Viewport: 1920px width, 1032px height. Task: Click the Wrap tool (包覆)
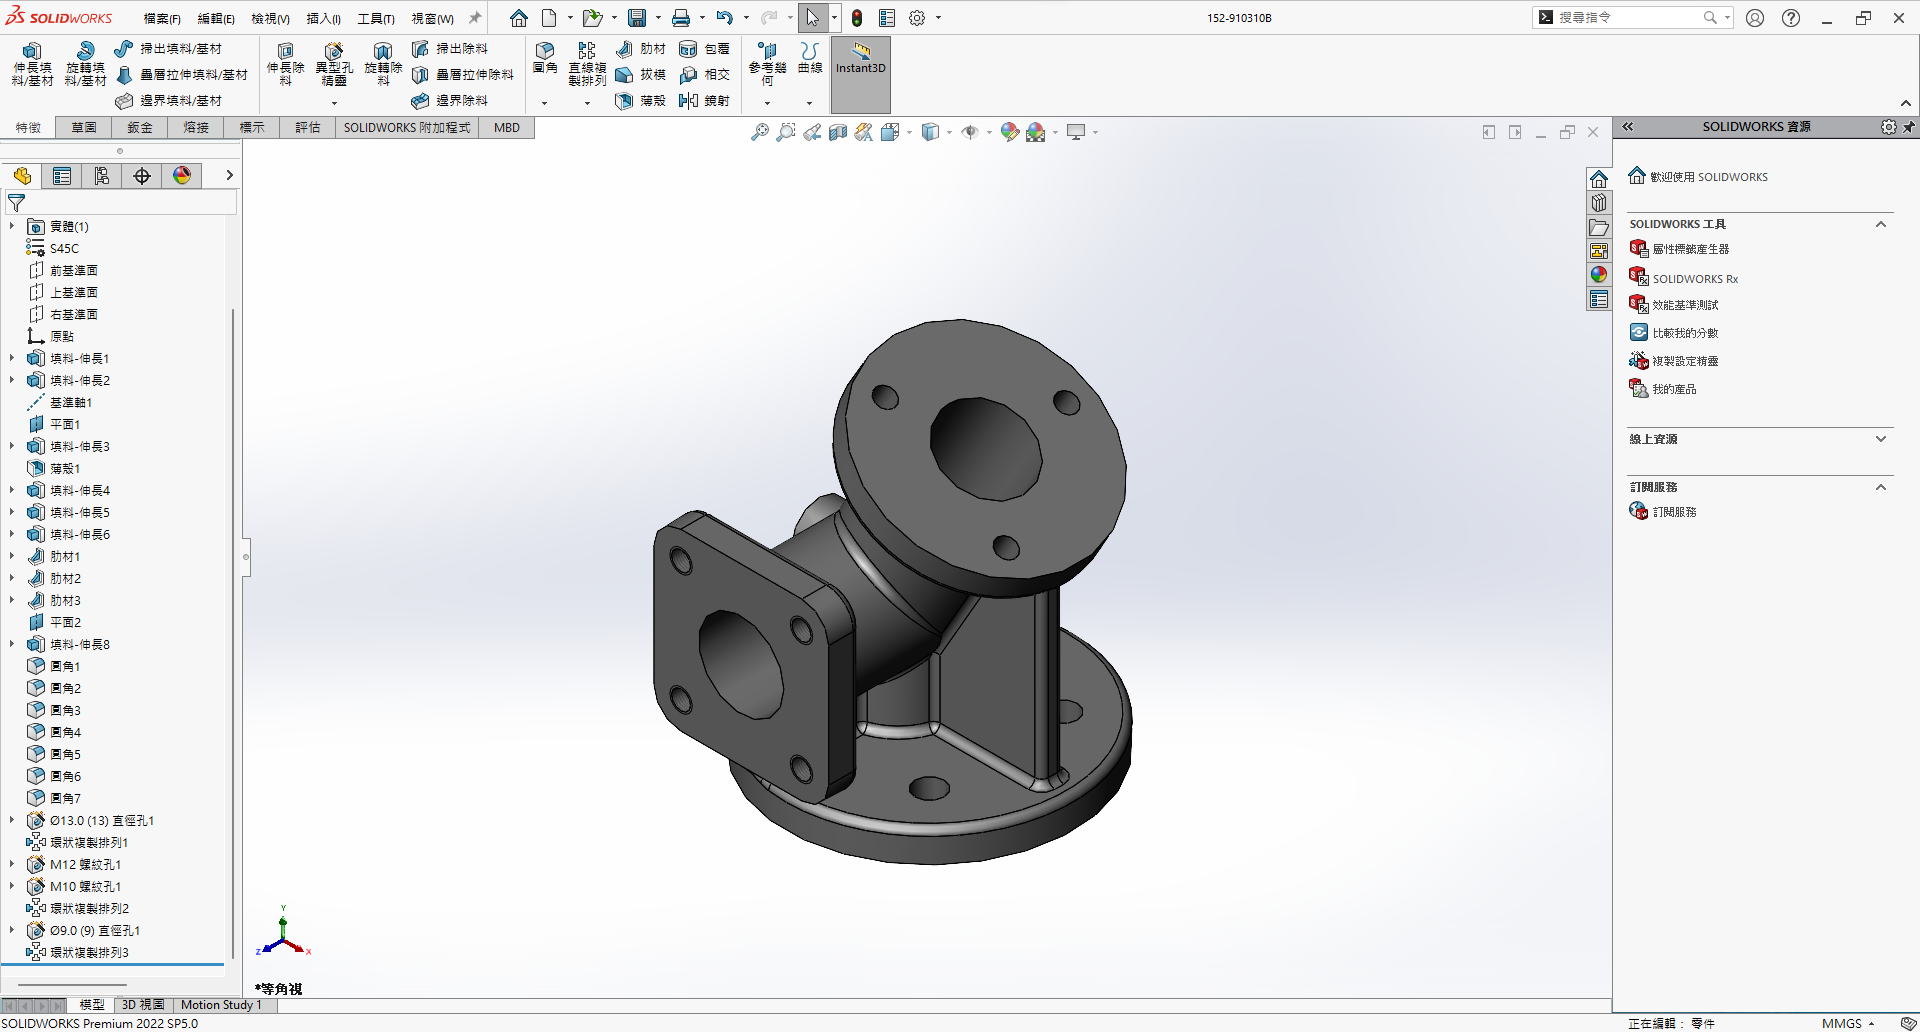(x=704, y=49)
